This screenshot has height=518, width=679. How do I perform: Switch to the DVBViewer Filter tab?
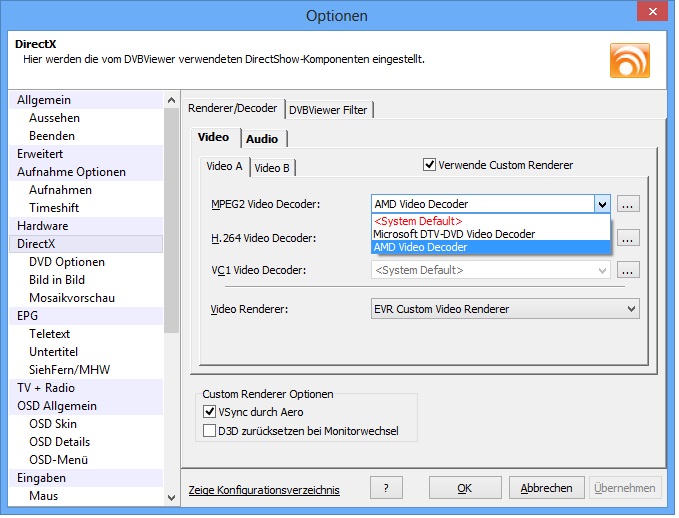pyautogui.click(x=330, y=110)
